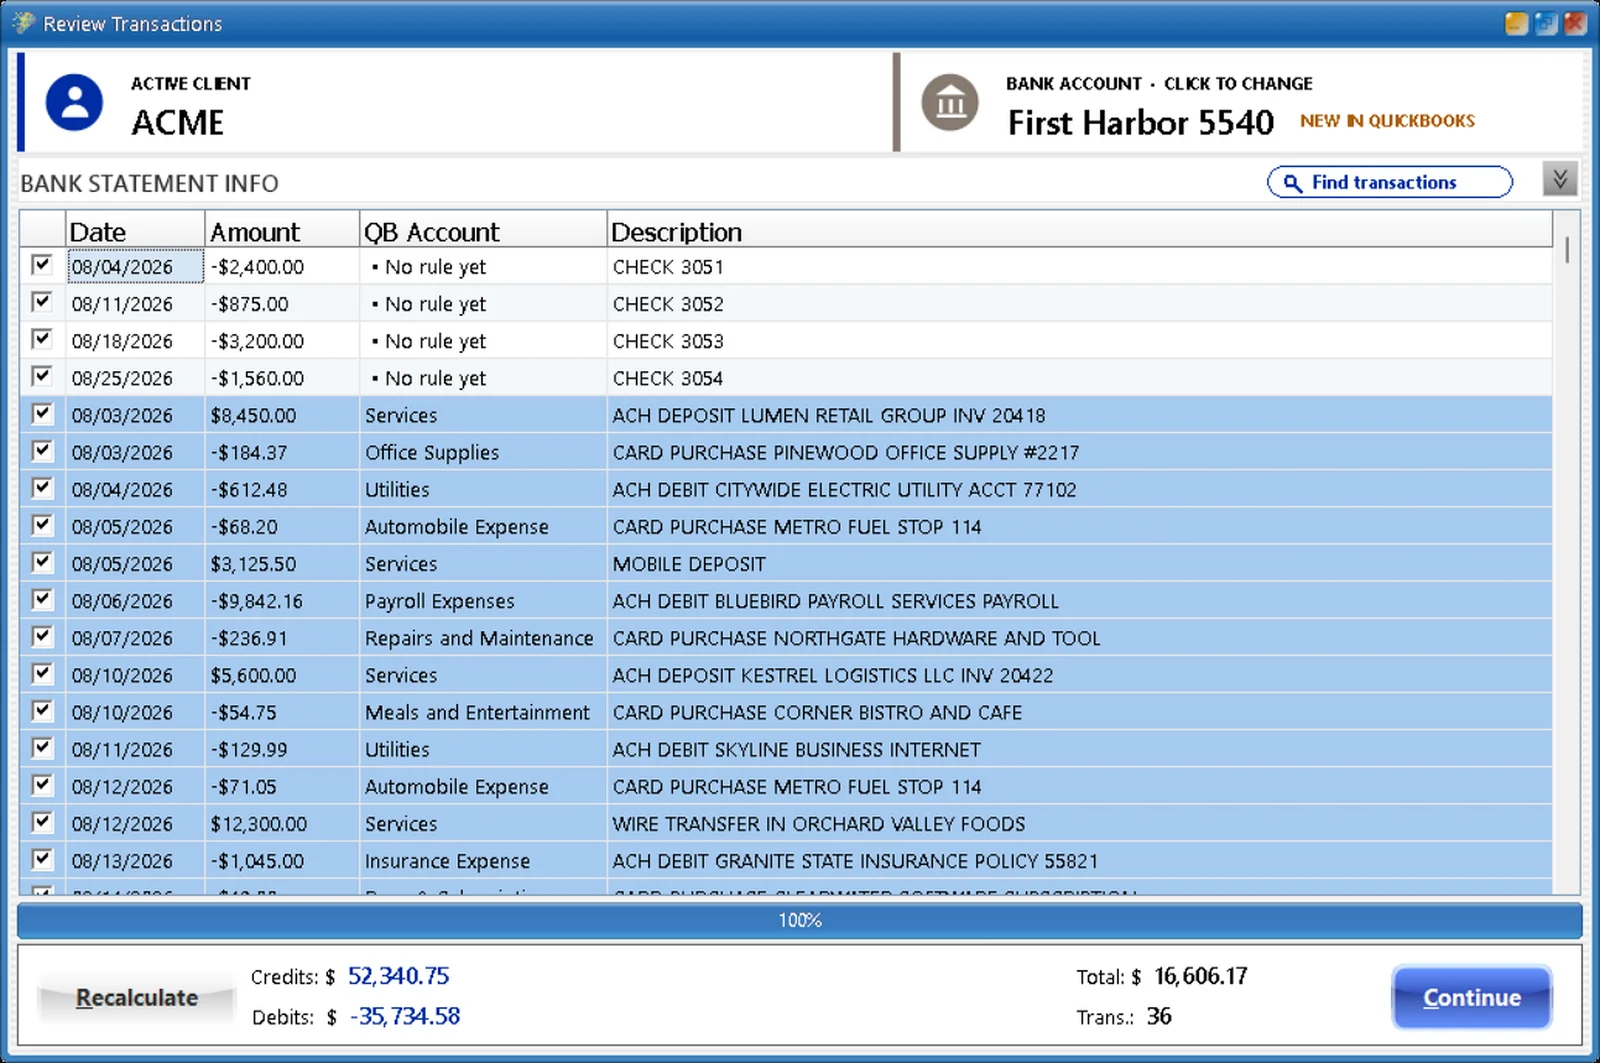Click the active client person icon
The image size is (1600, 1063).
tap(74, 102)
